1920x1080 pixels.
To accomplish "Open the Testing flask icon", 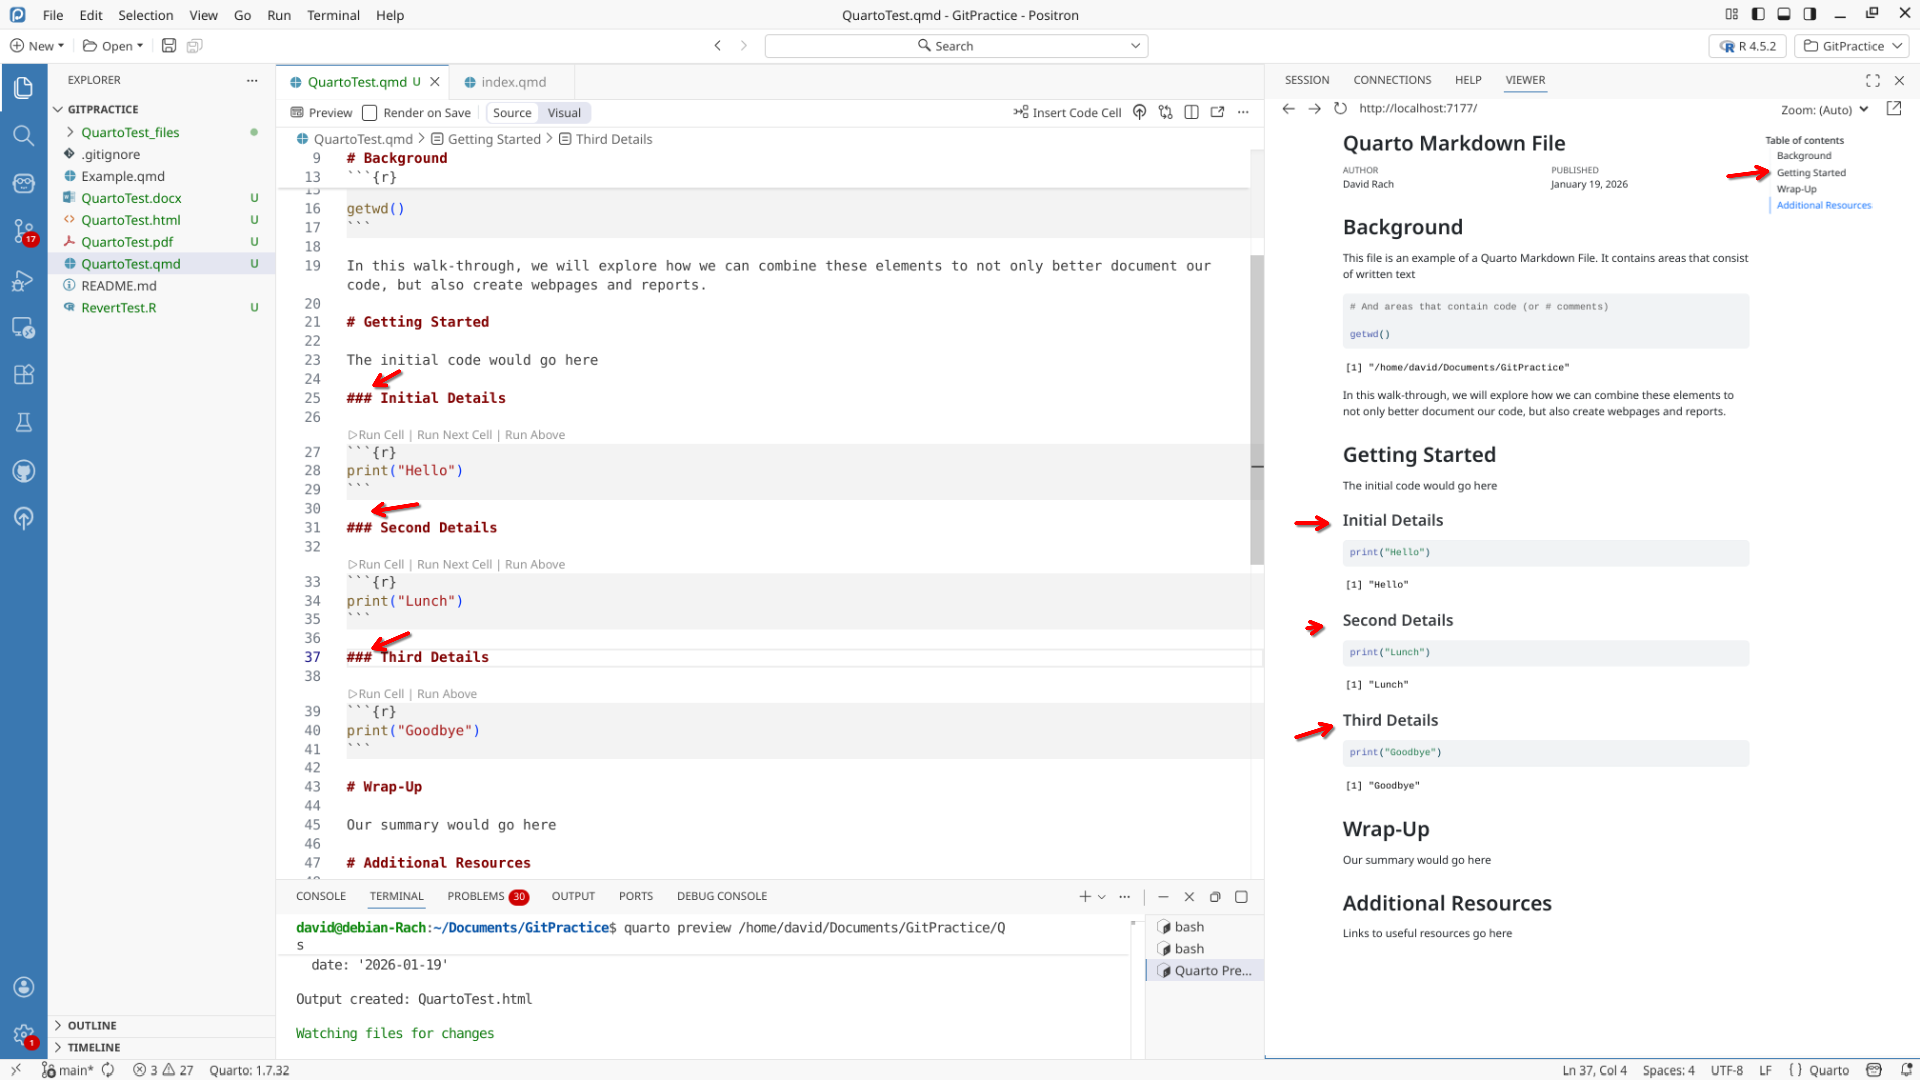I will coord(23,422).
